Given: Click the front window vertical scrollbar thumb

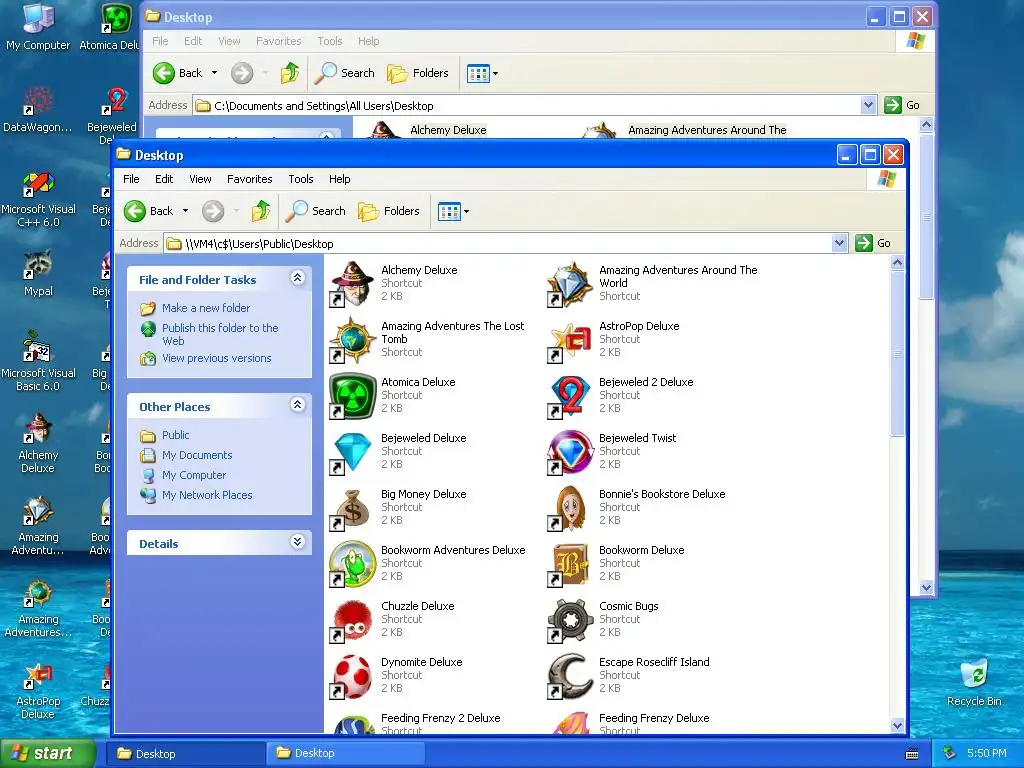Looking at the screenshot, I should tap(897, 353).
